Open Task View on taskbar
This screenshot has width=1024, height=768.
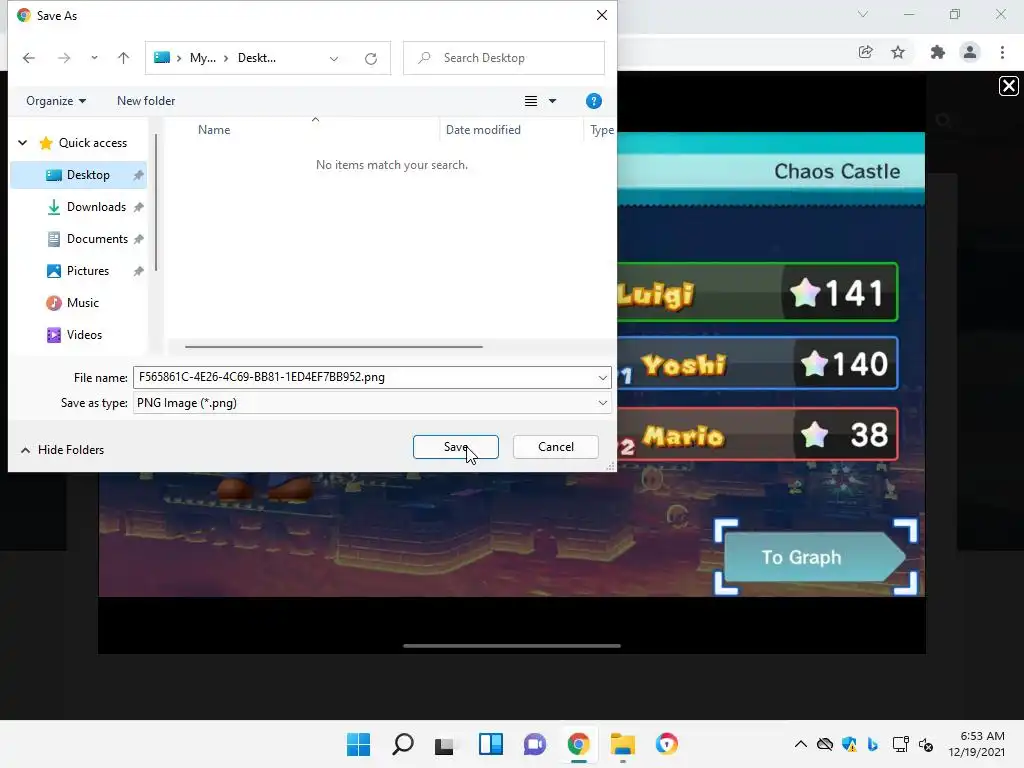pyautogui.click(x=445, y=745)
